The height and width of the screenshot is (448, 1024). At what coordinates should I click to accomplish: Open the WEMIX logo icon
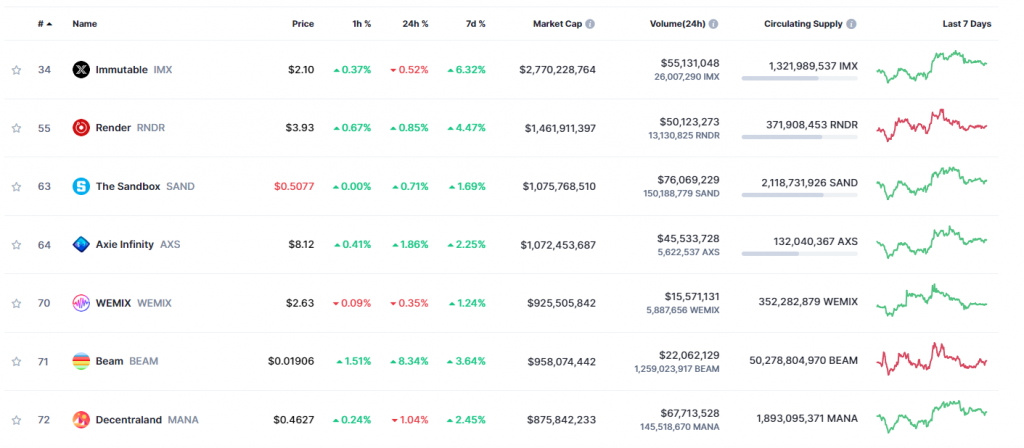coord(81,303)
